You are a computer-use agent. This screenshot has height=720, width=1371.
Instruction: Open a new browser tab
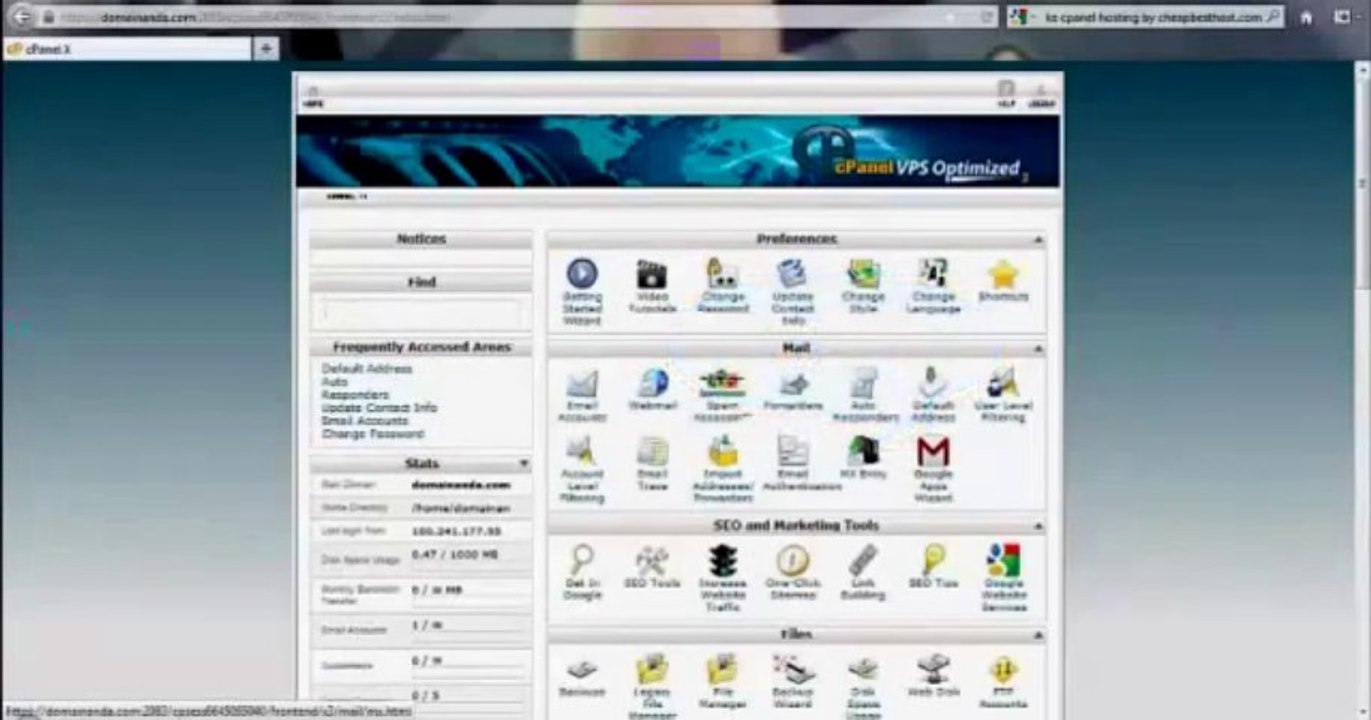pos(267,48)
